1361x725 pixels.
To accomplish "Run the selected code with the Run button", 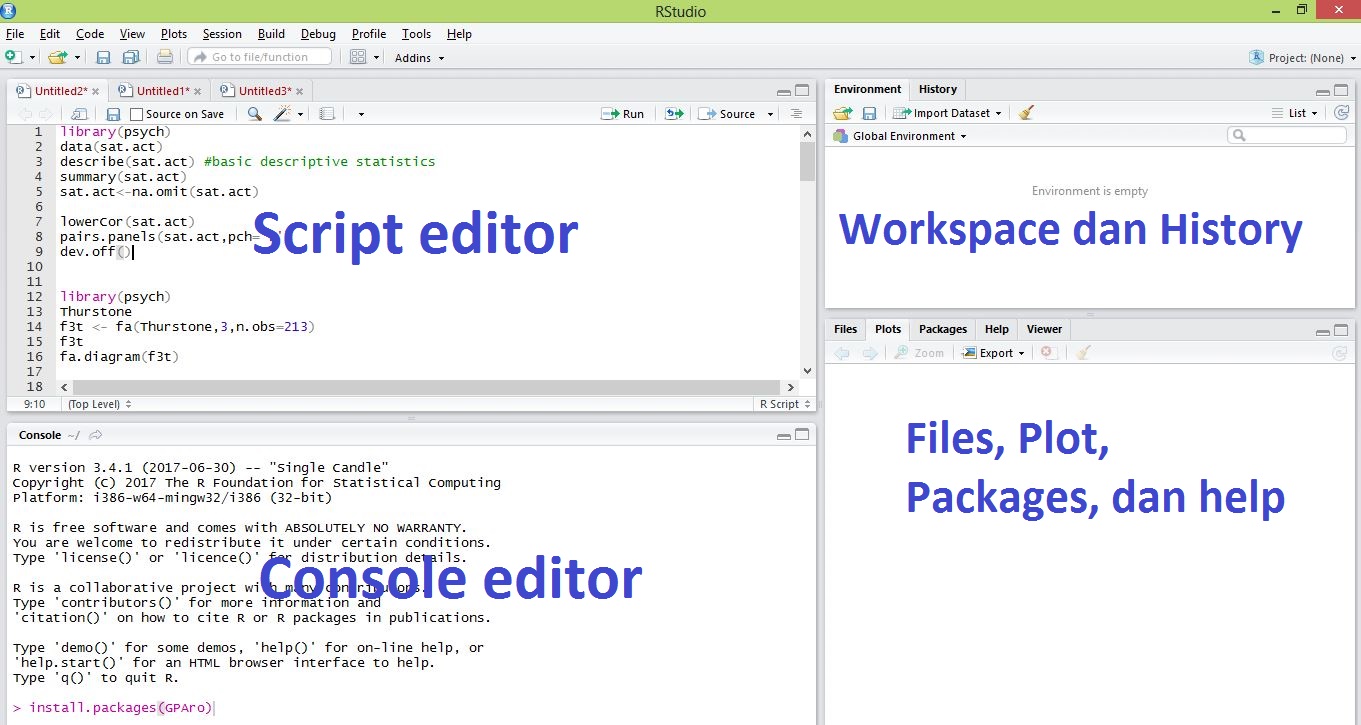I will 622,113.
